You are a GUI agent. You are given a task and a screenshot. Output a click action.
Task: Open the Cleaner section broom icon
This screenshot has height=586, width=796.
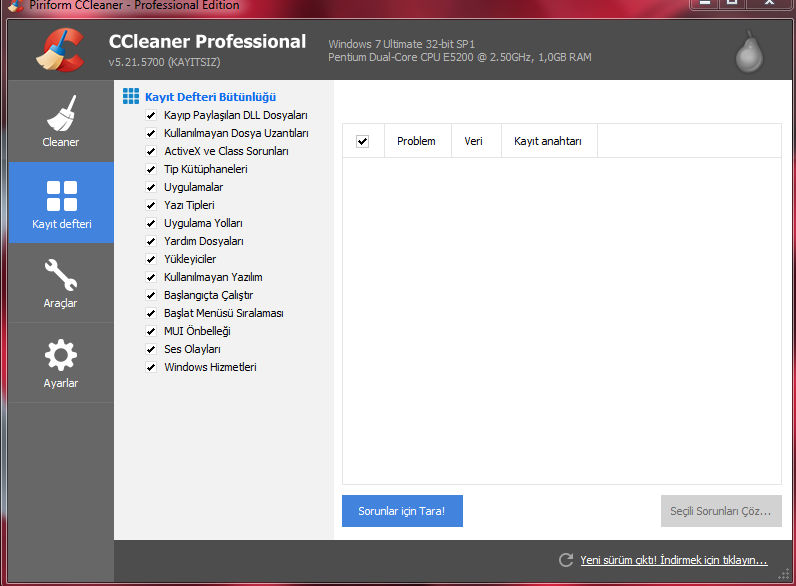click(61, 113)
